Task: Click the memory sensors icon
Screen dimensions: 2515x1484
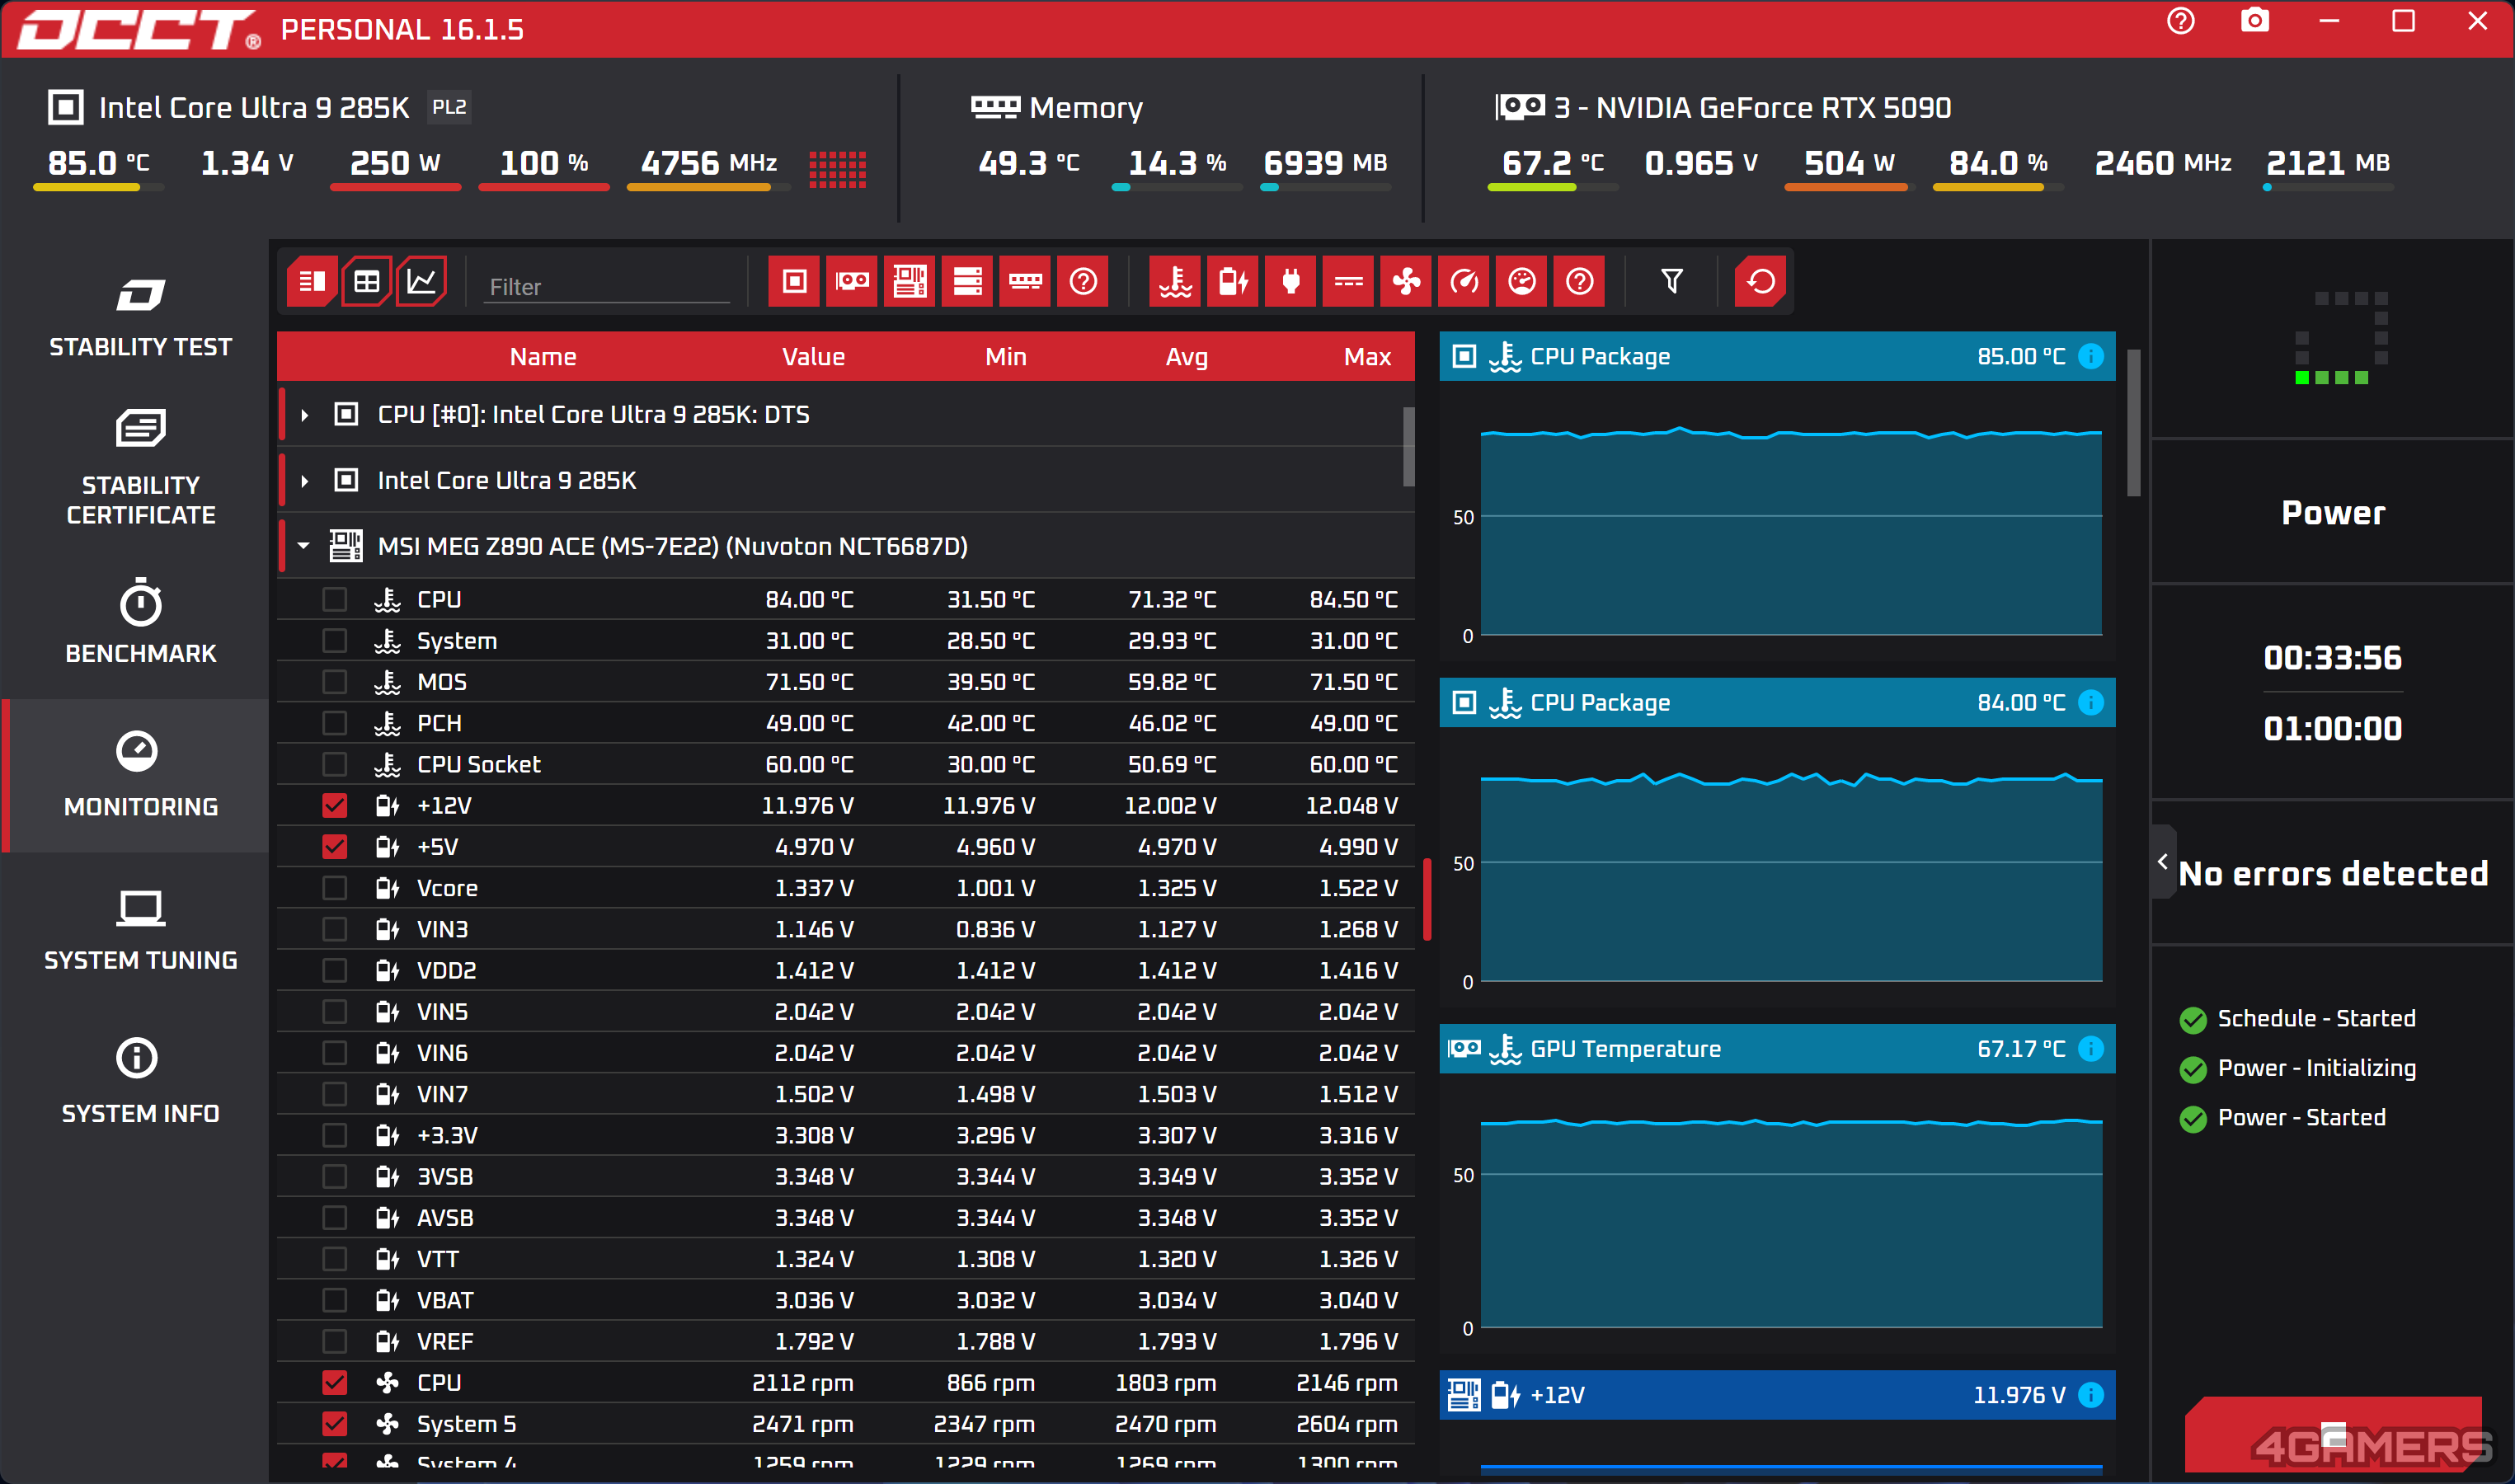Action: (x=1024, y=281)
